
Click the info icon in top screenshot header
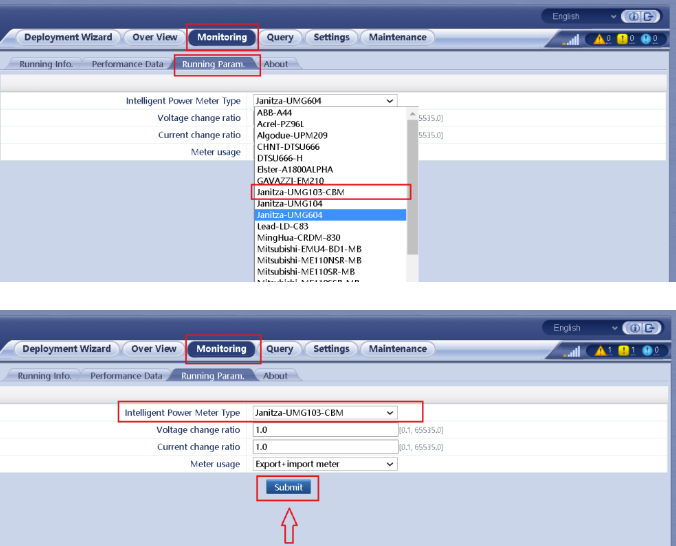tap(633, 17)
